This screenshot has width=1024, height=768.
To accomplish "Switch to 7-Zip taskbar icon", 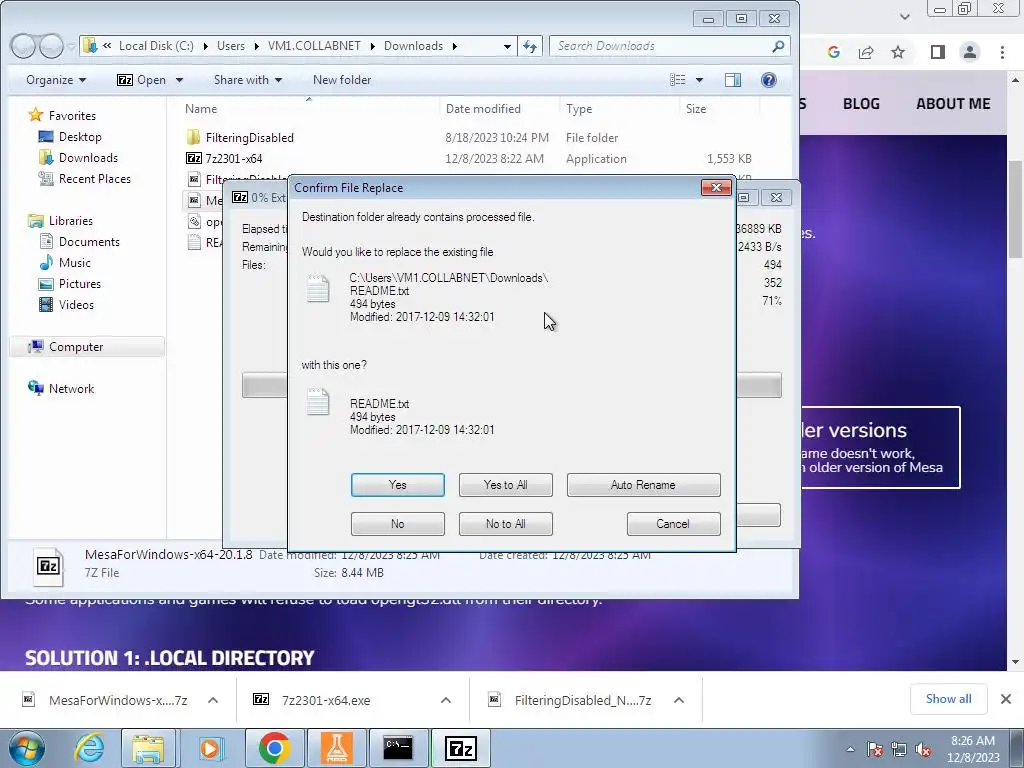I will (460, 748).
